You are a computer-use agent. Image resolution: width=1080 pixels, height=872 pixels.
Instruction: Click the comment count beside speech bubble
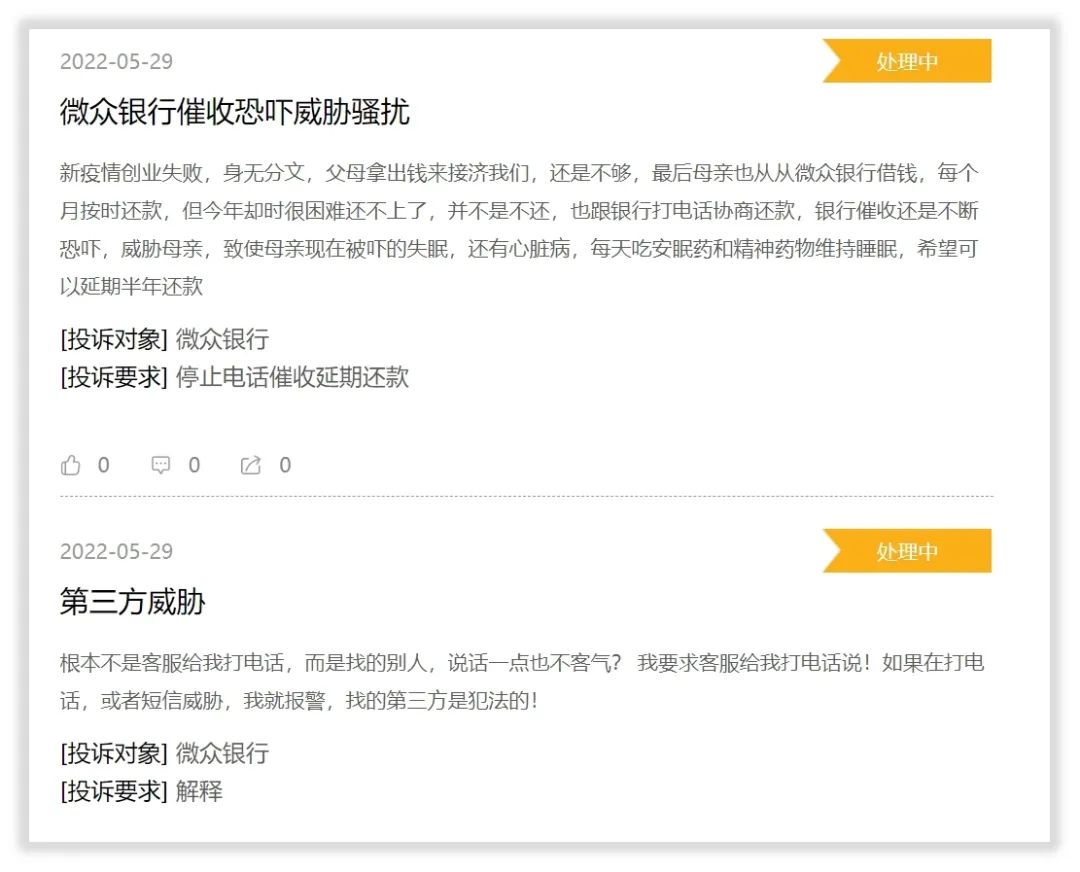pyautogui.click(x=194, y=466)
